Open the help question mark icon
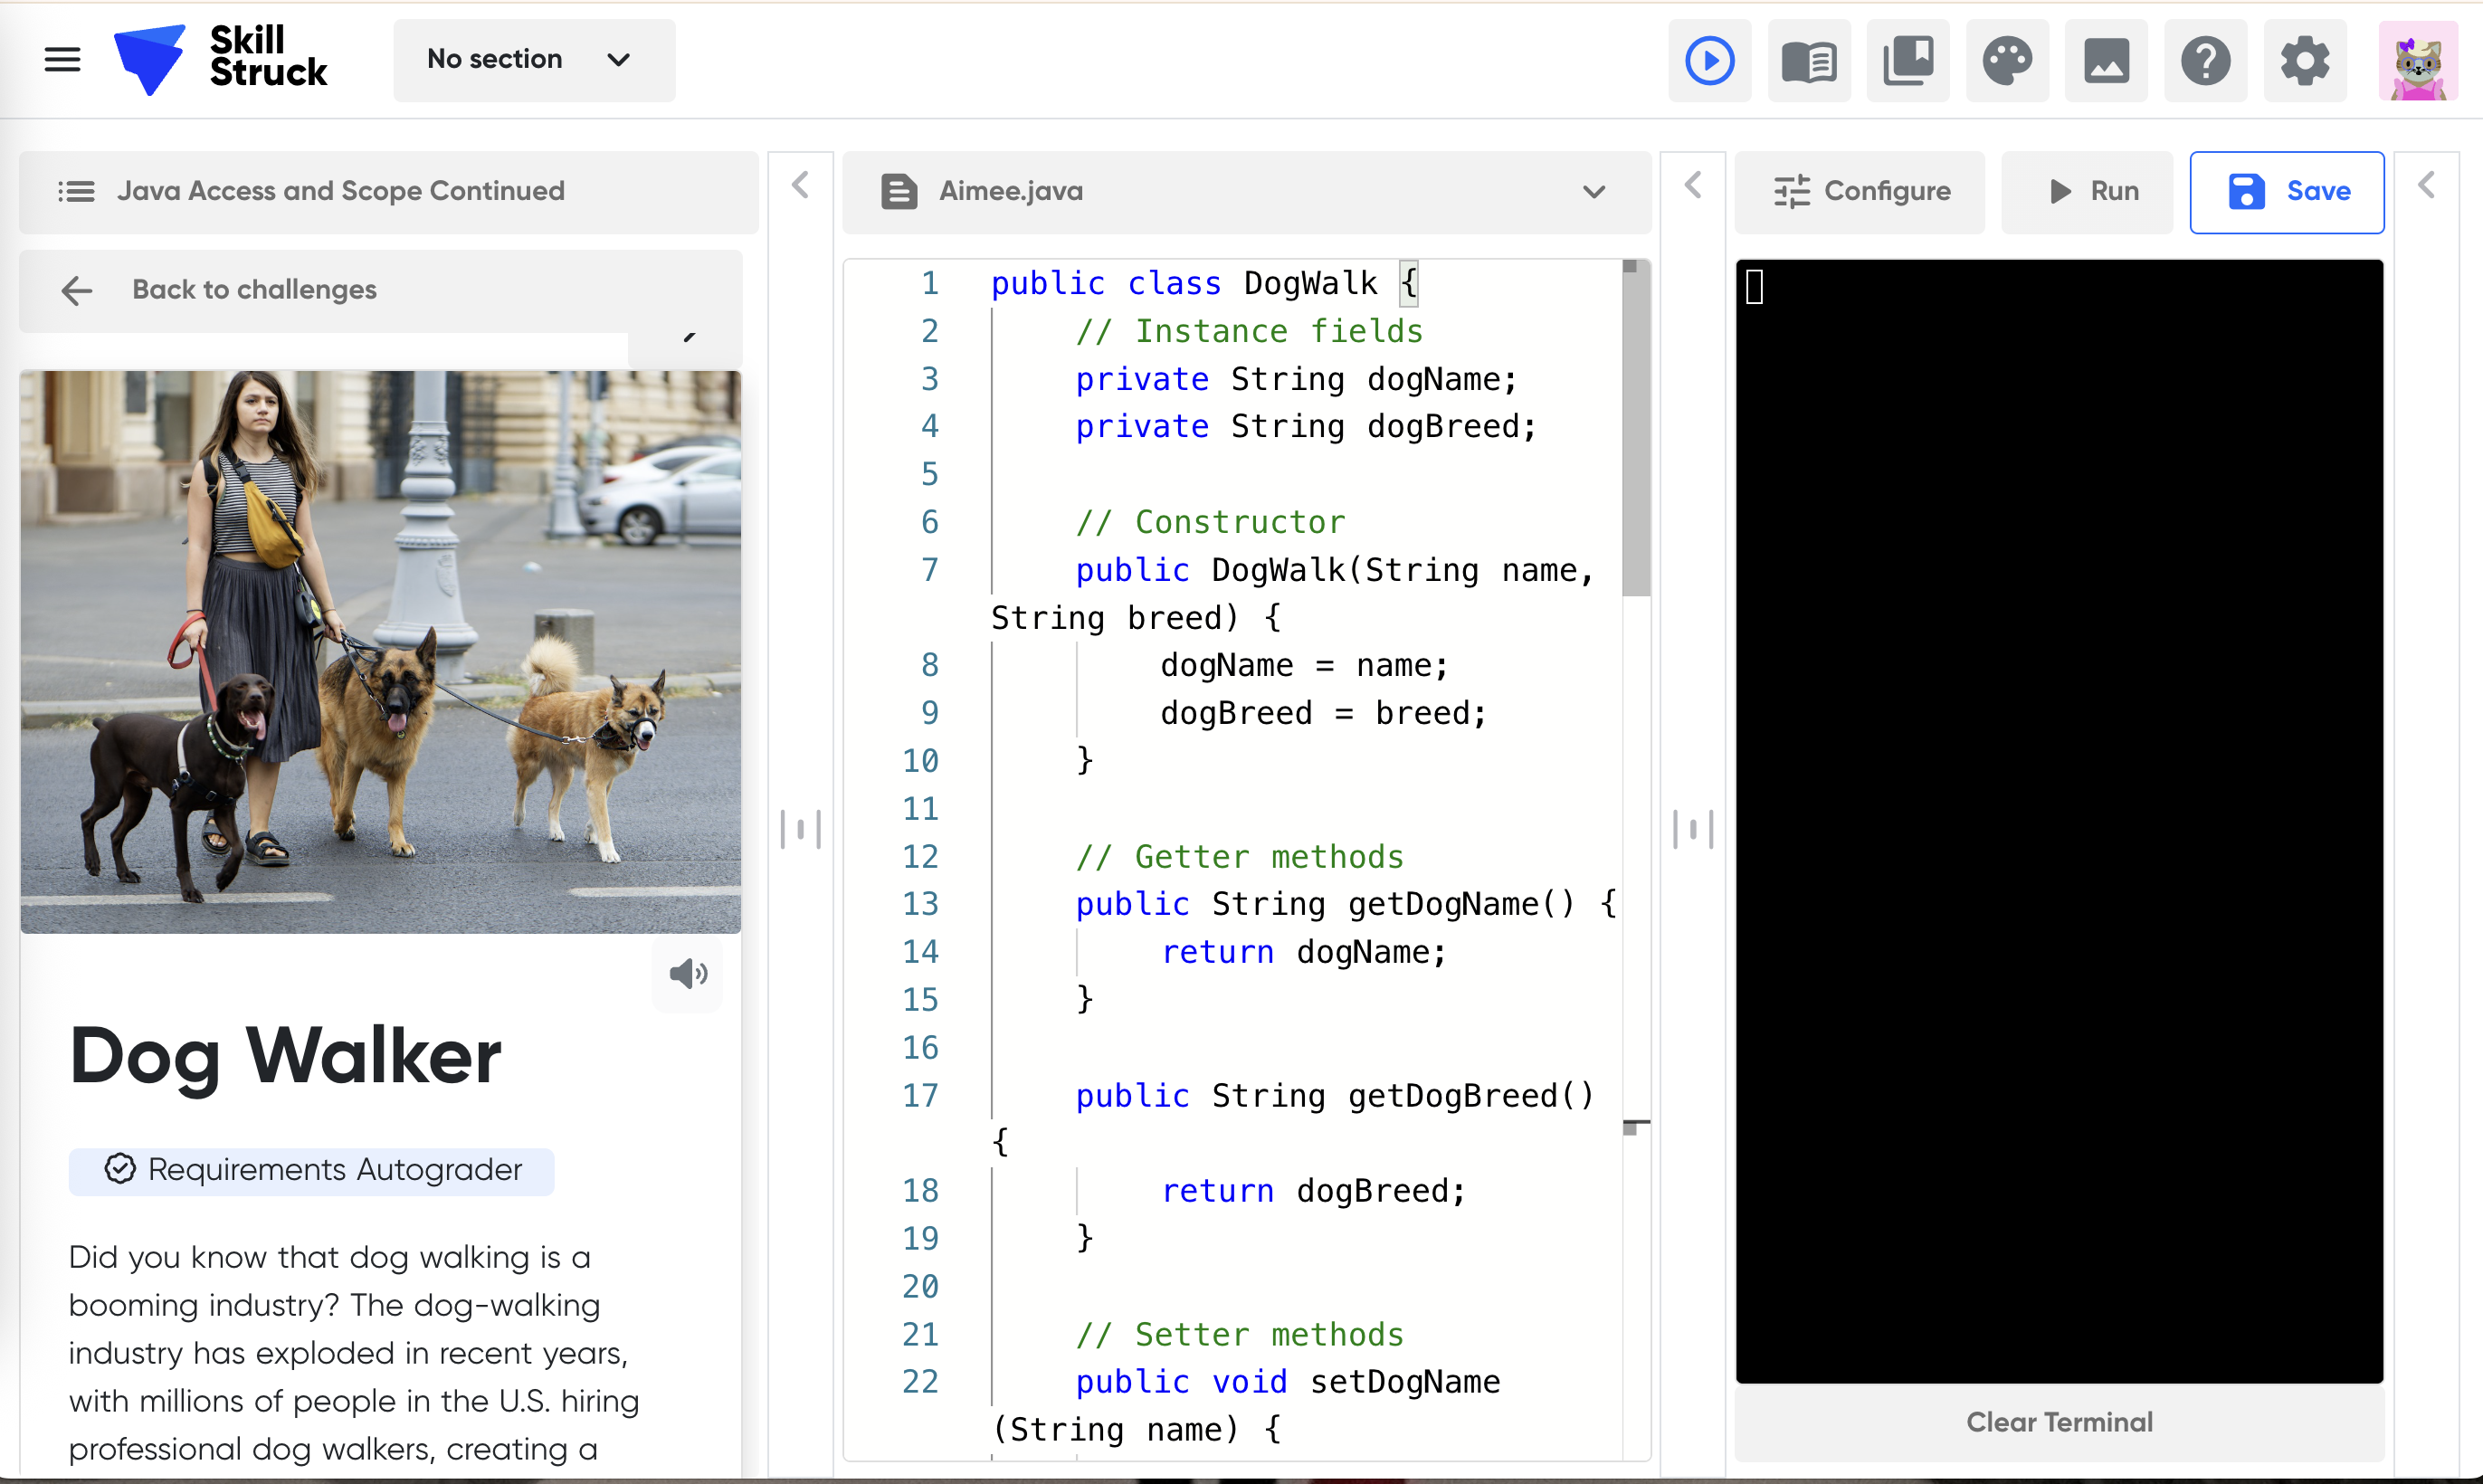The width and height of the screenshot is (2483, 1484). [2204, 61]
